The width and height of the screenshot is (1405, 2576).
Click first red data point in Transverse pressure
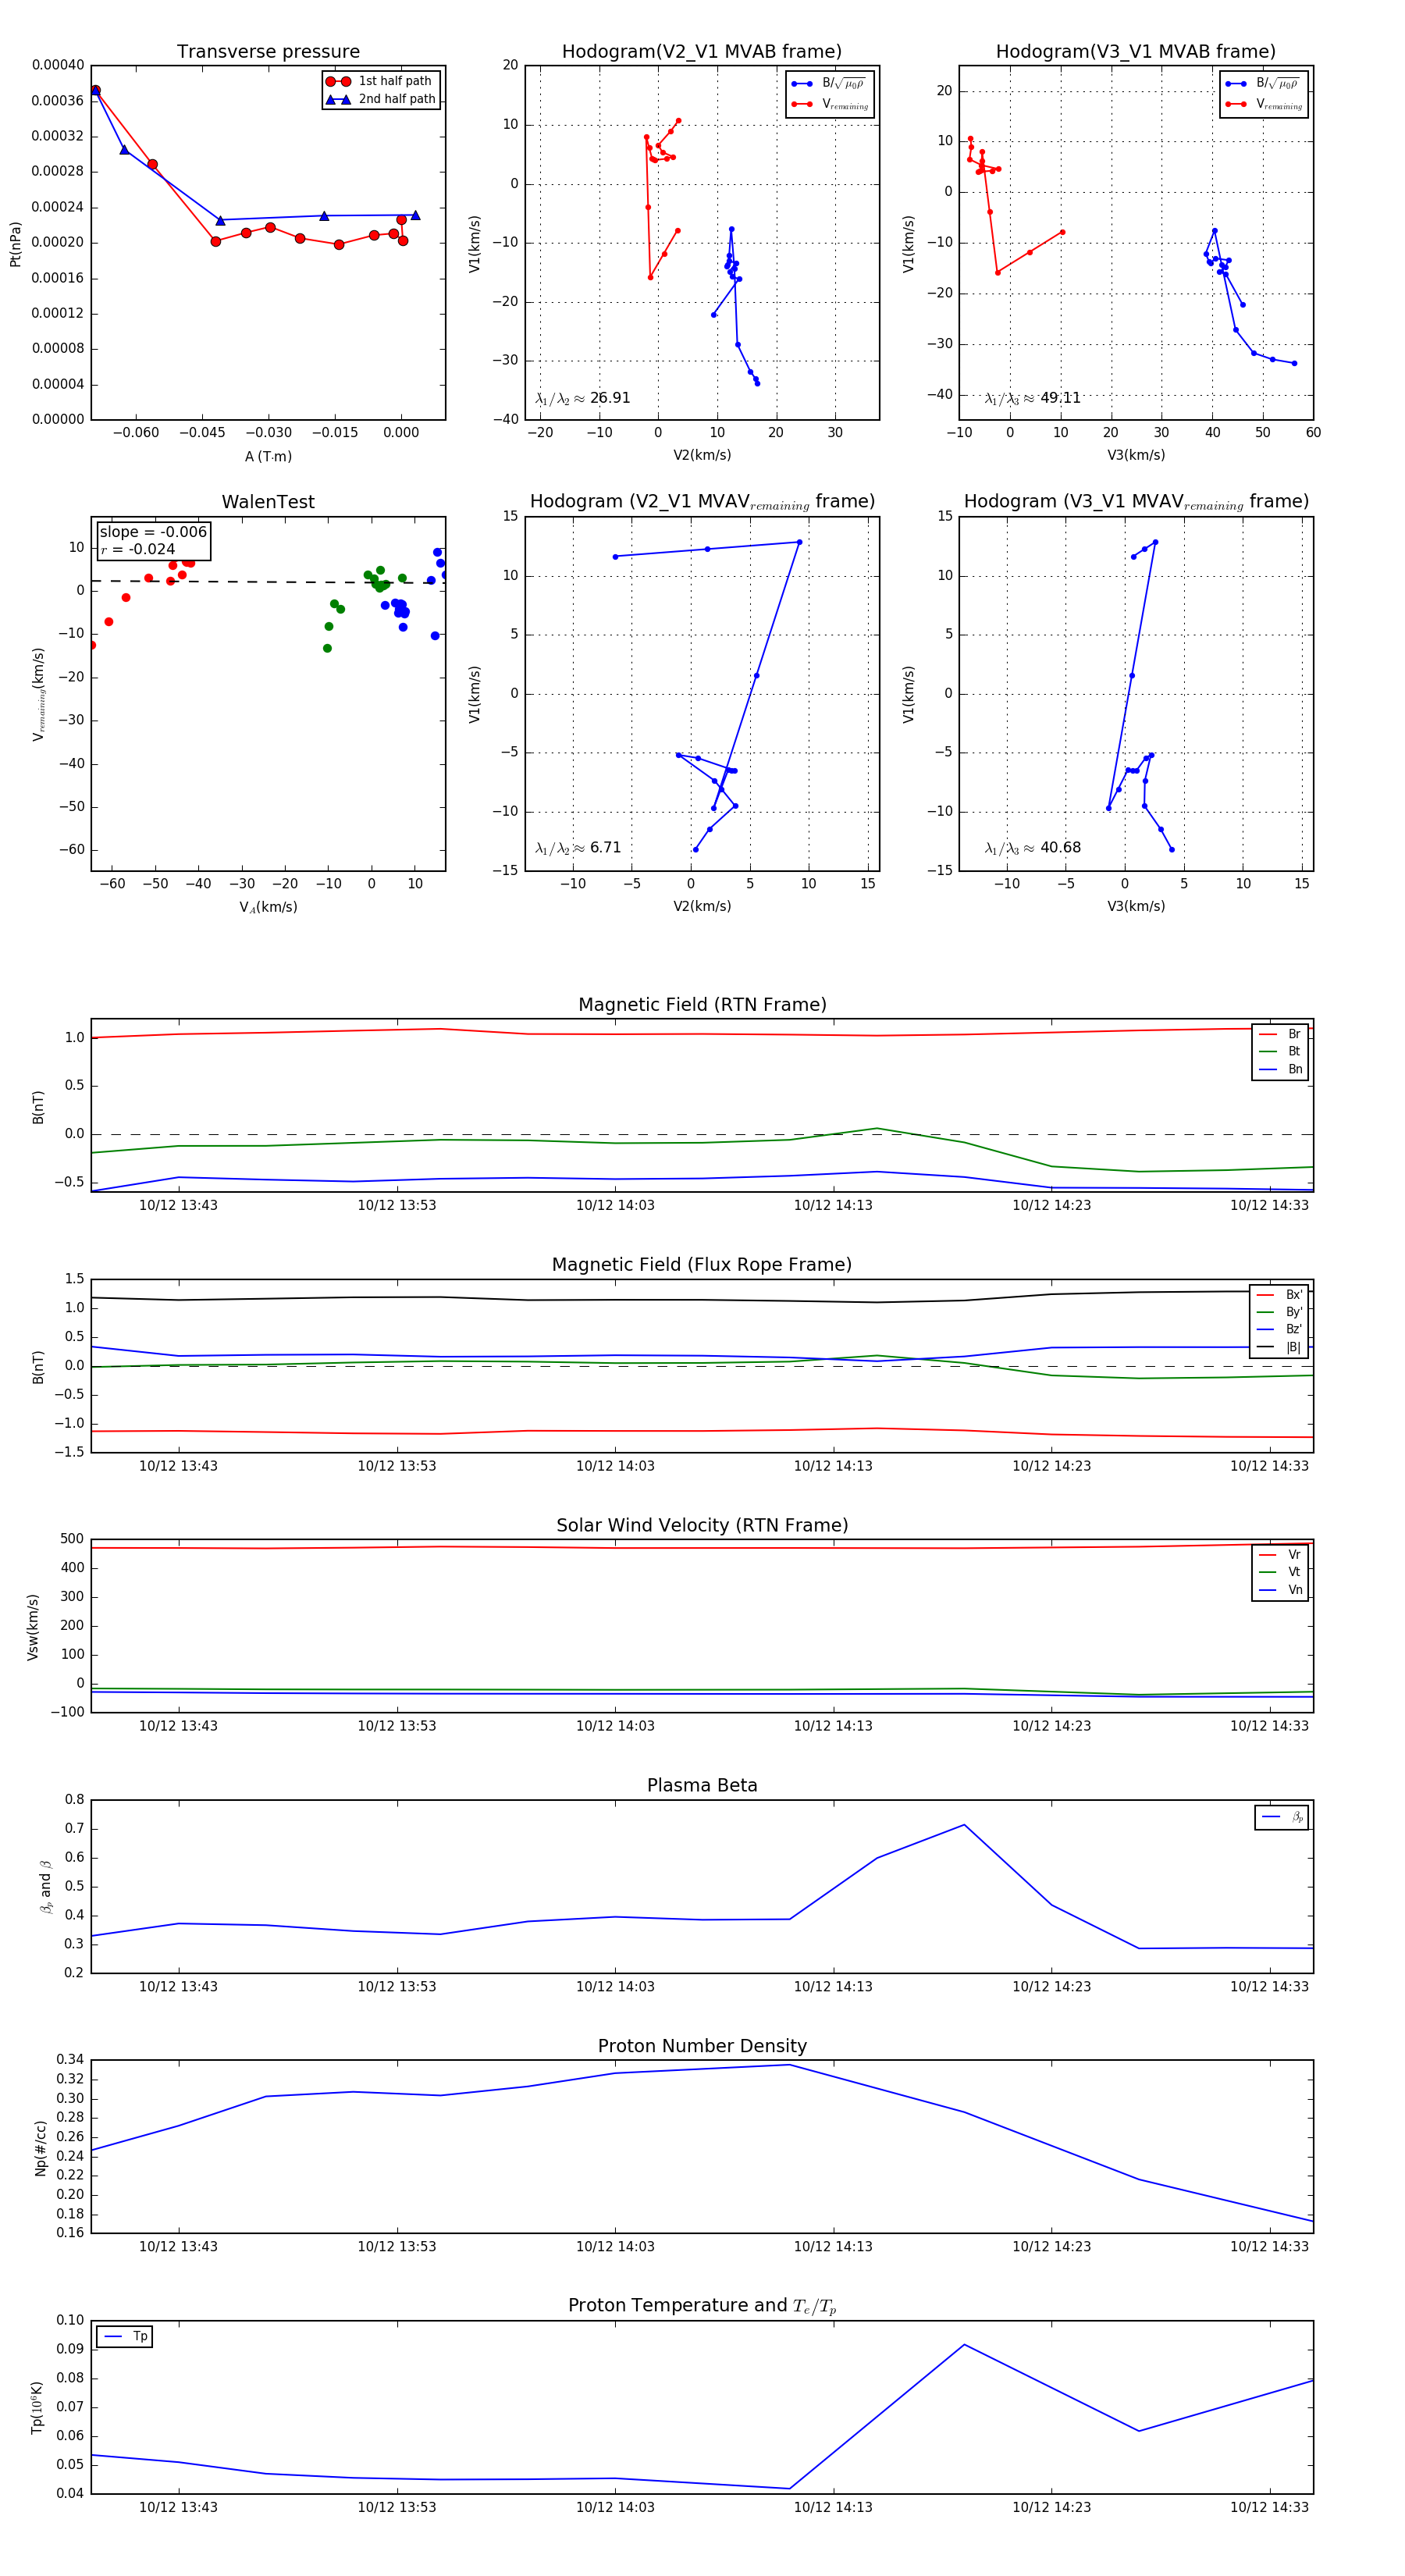[96, 90]
